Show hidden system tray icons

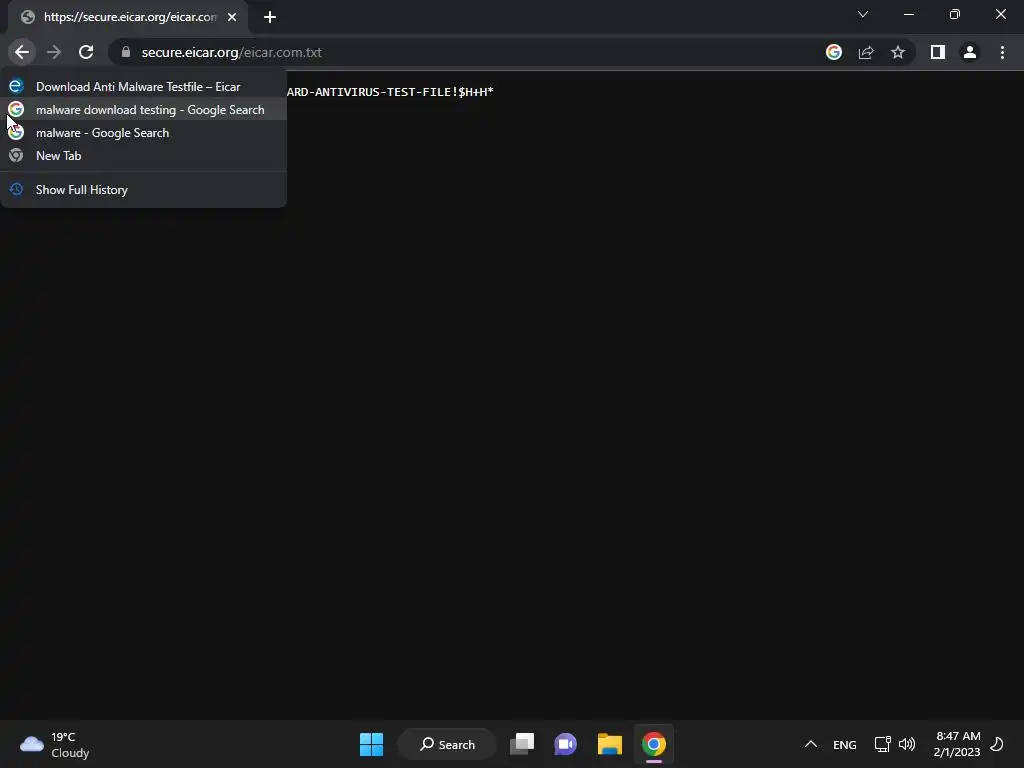[810, 744]
